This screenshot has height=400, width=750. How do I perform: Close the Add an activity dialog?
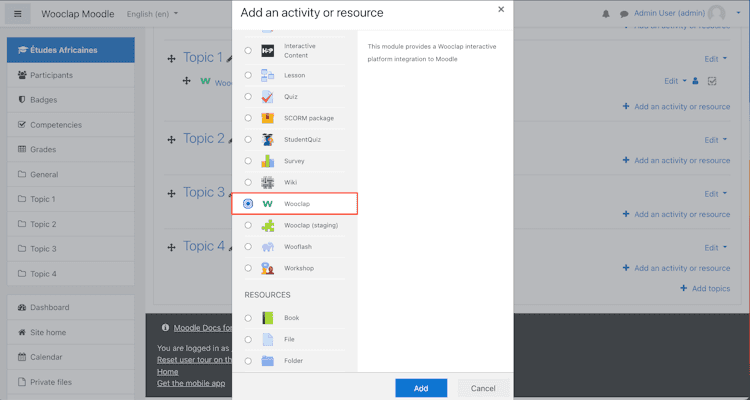point(501,9)
